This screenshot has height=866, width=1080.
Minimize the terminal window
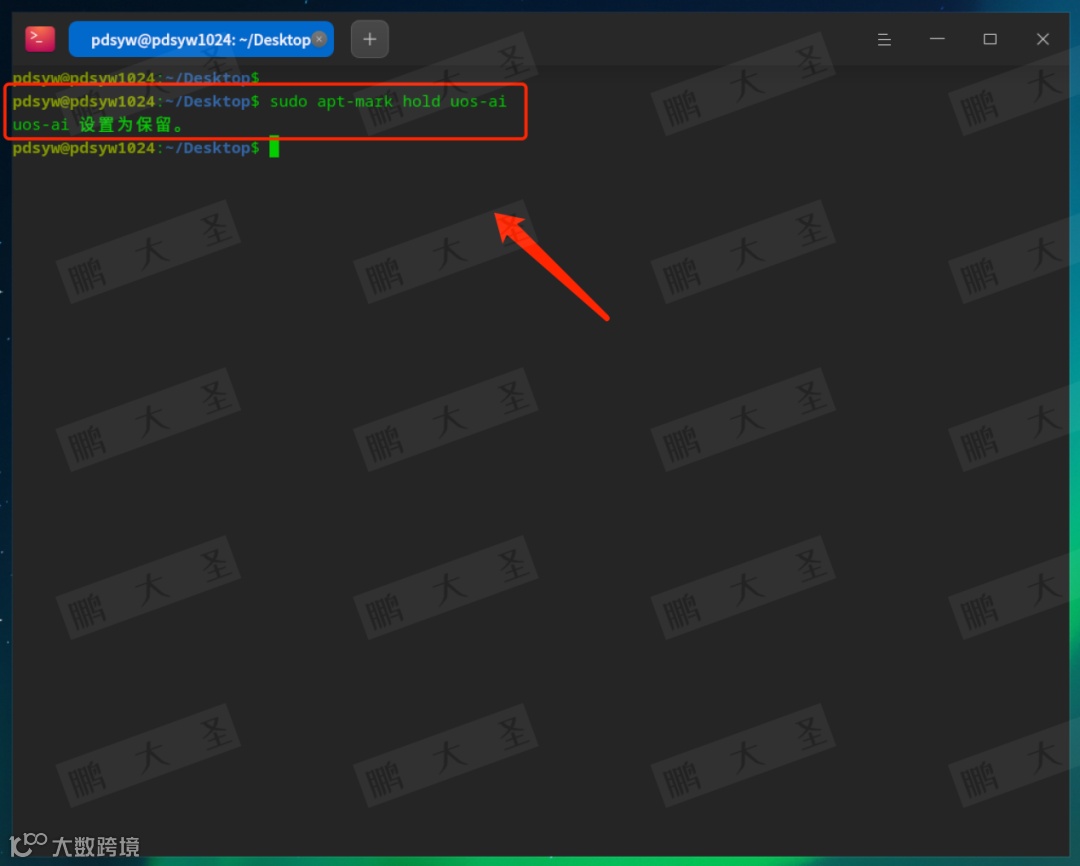(937, 39)
